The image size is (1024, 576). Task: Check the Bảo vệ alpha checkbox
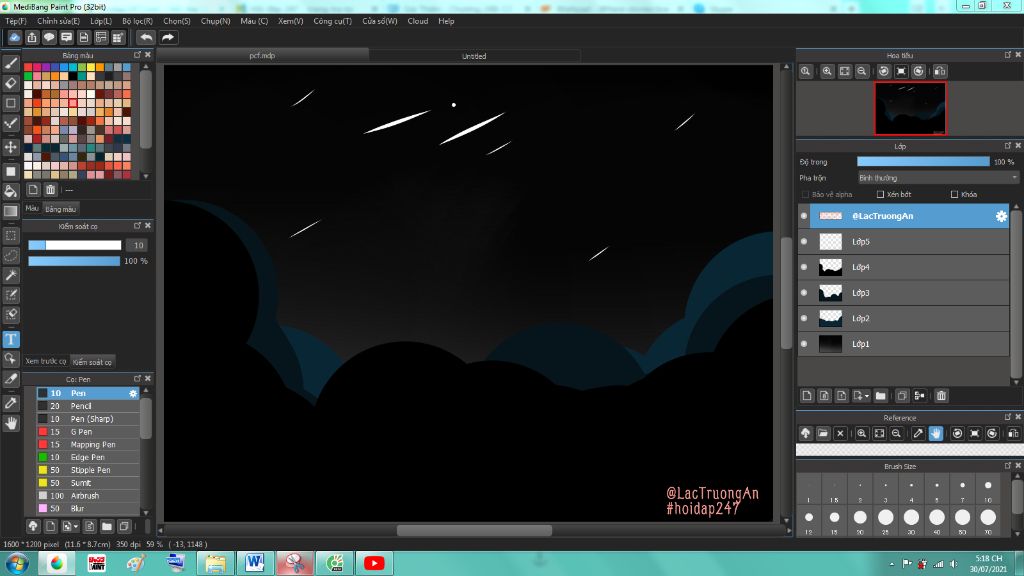[805, 194]
